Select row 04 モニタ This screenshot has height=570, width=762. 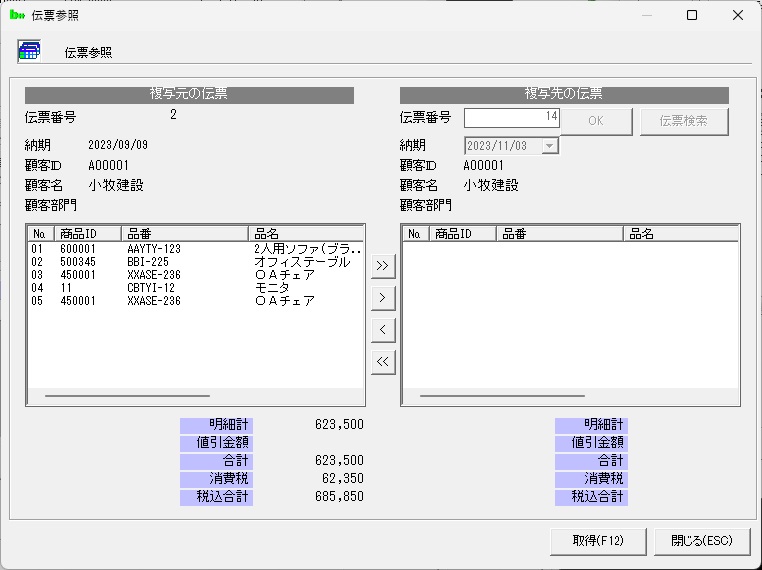pyautogui.click(x=195, y=288)
